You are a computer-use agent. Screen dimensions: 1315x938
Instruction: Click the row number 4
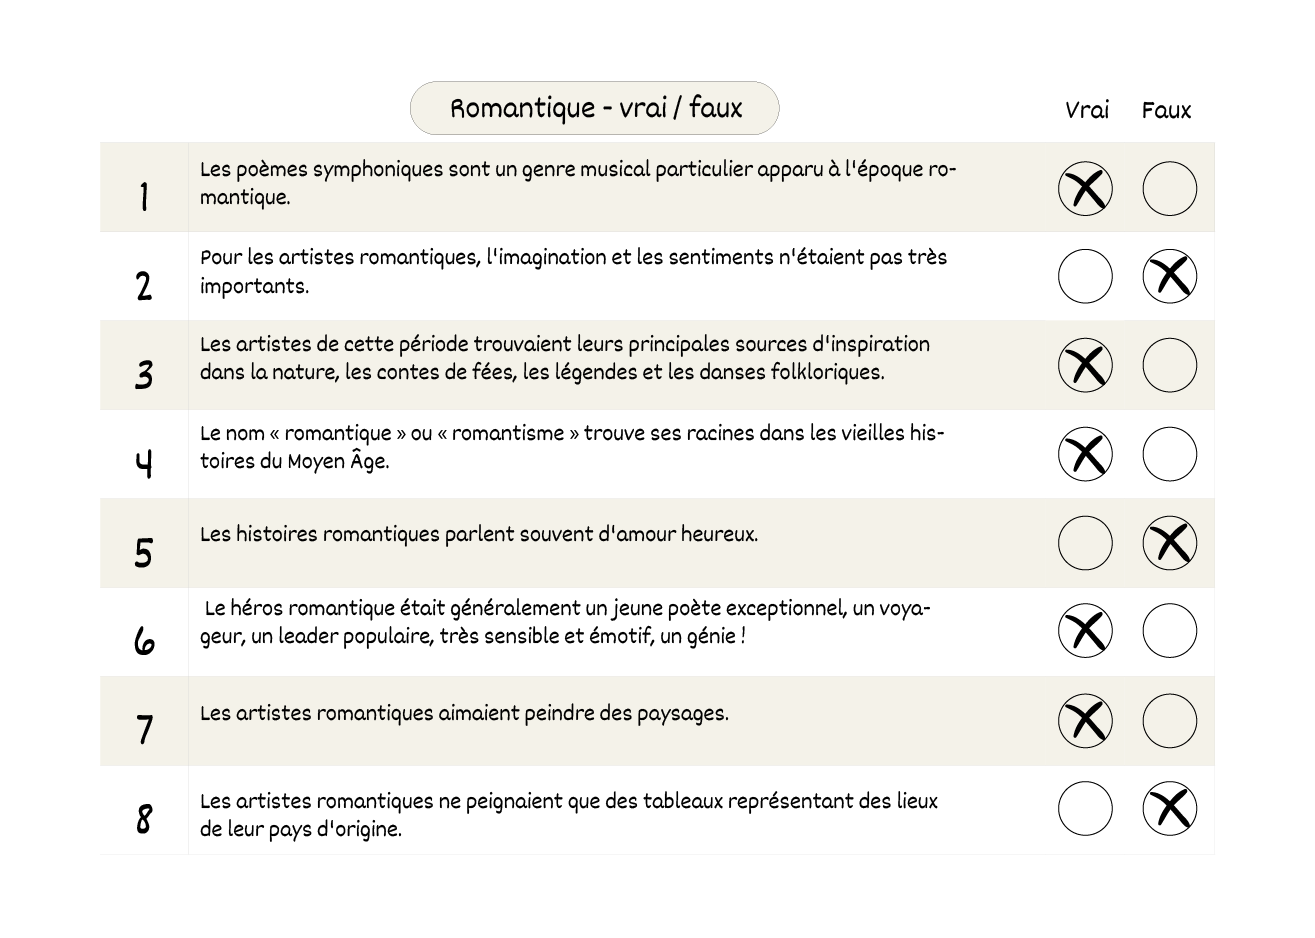click(x=144, y=463)
